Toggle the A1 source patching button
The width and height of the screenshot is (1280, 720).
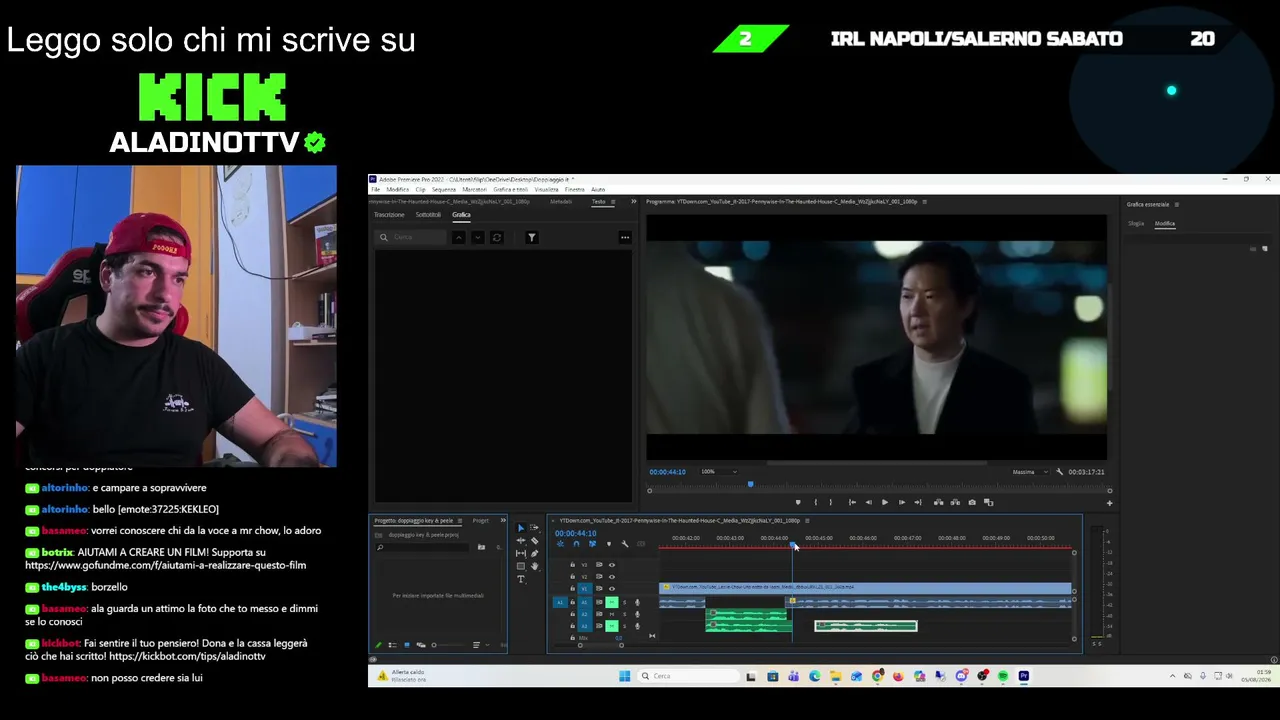[560, 602]
